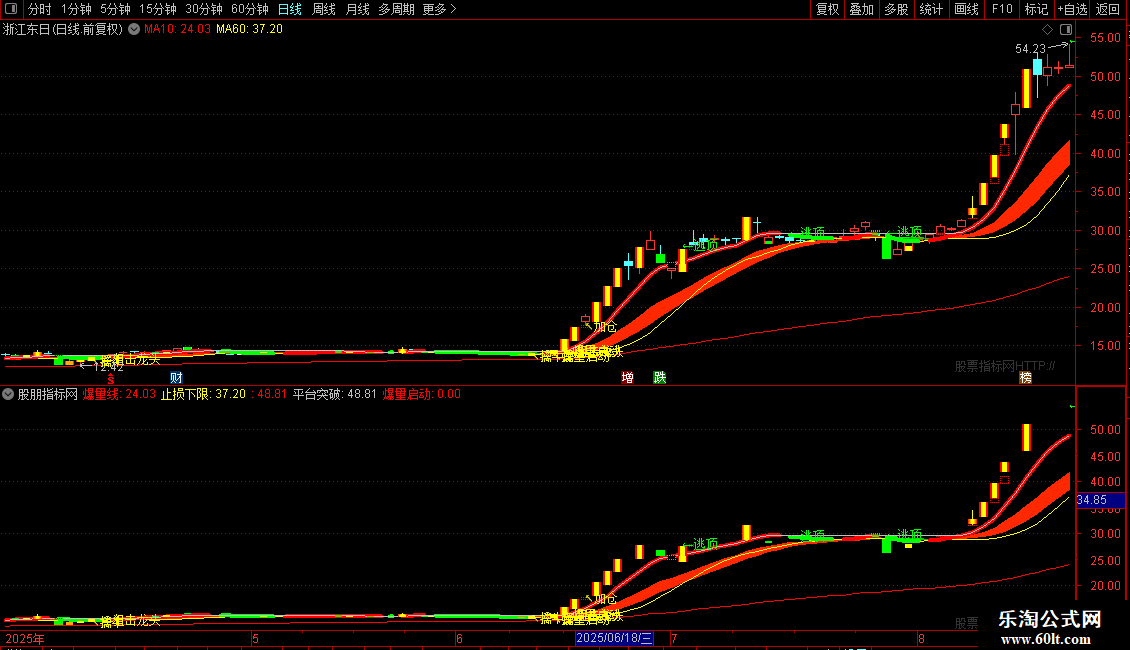Click the 爆里启动: 0.00 value label
The image size is (1130, 650).
tap(422, 394)
